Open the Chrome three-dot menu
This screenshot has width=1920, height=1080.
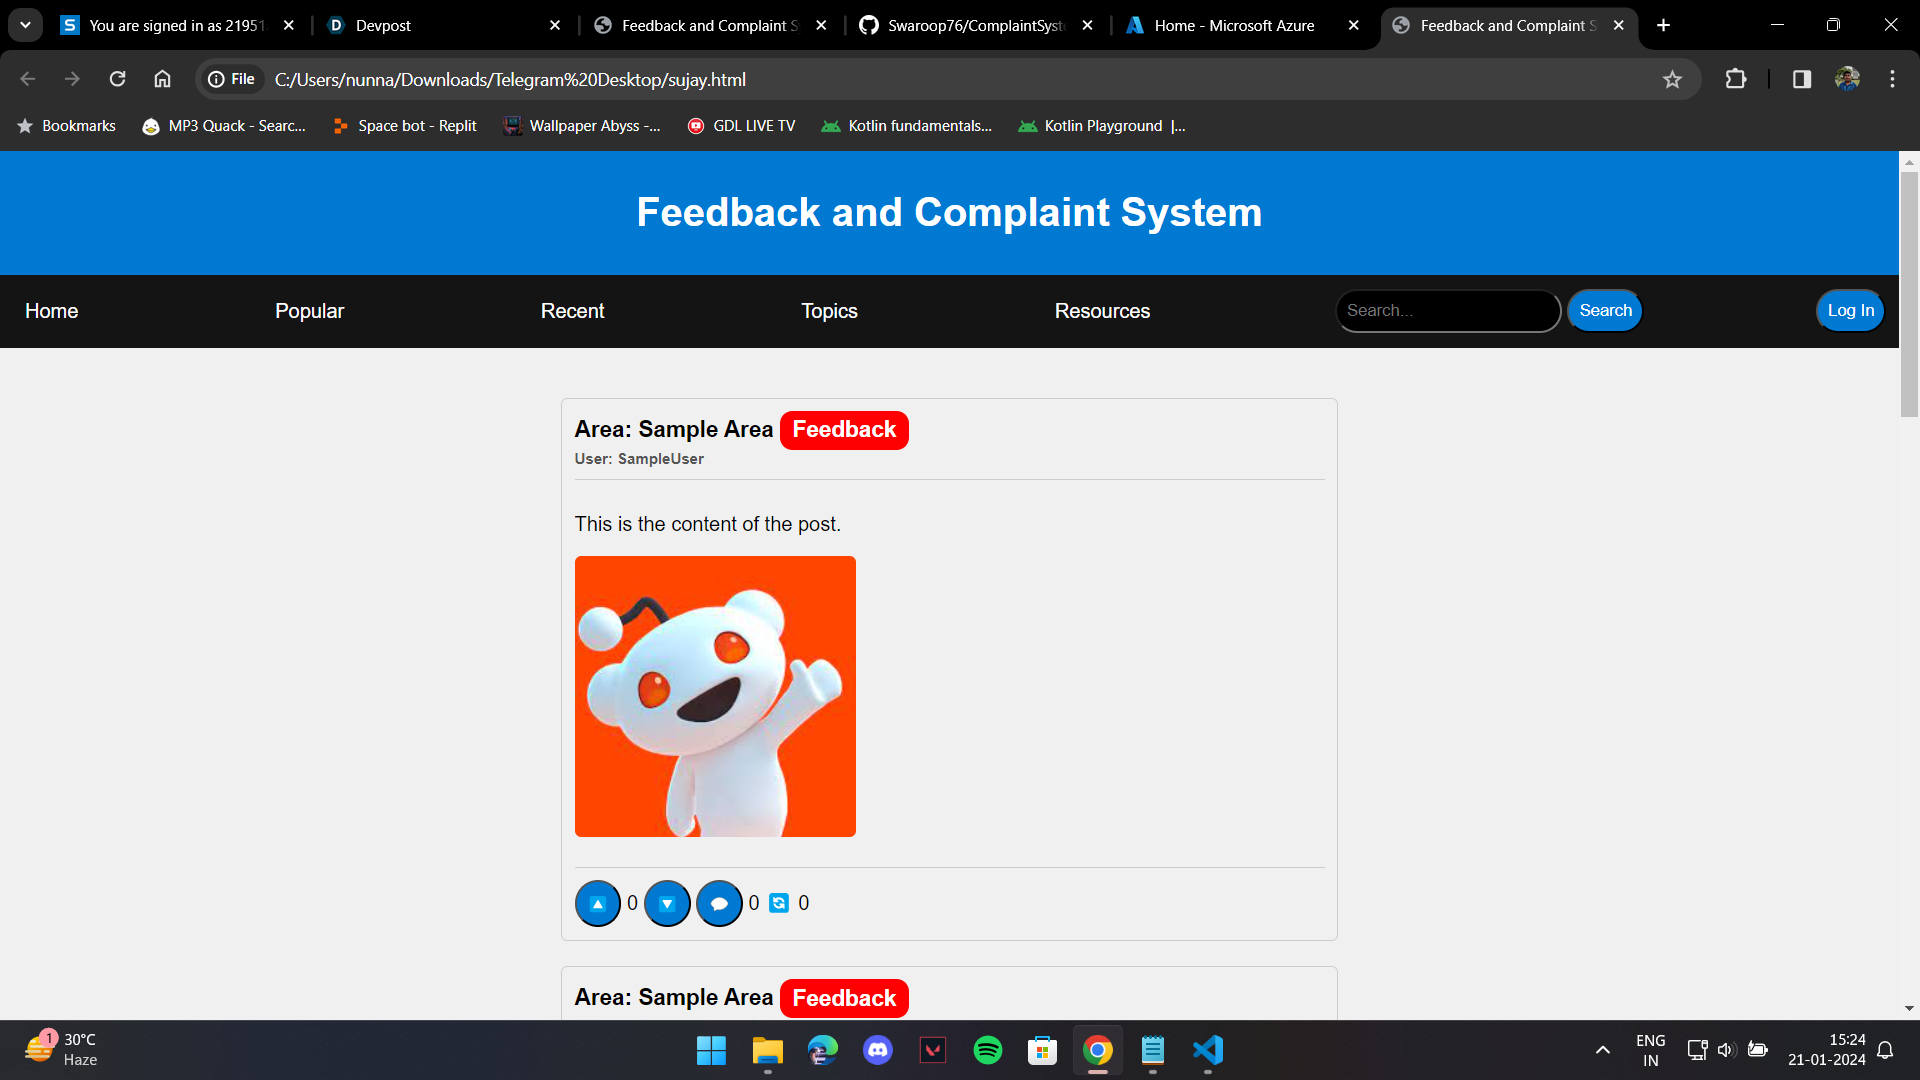click(x=1892, y=79)
